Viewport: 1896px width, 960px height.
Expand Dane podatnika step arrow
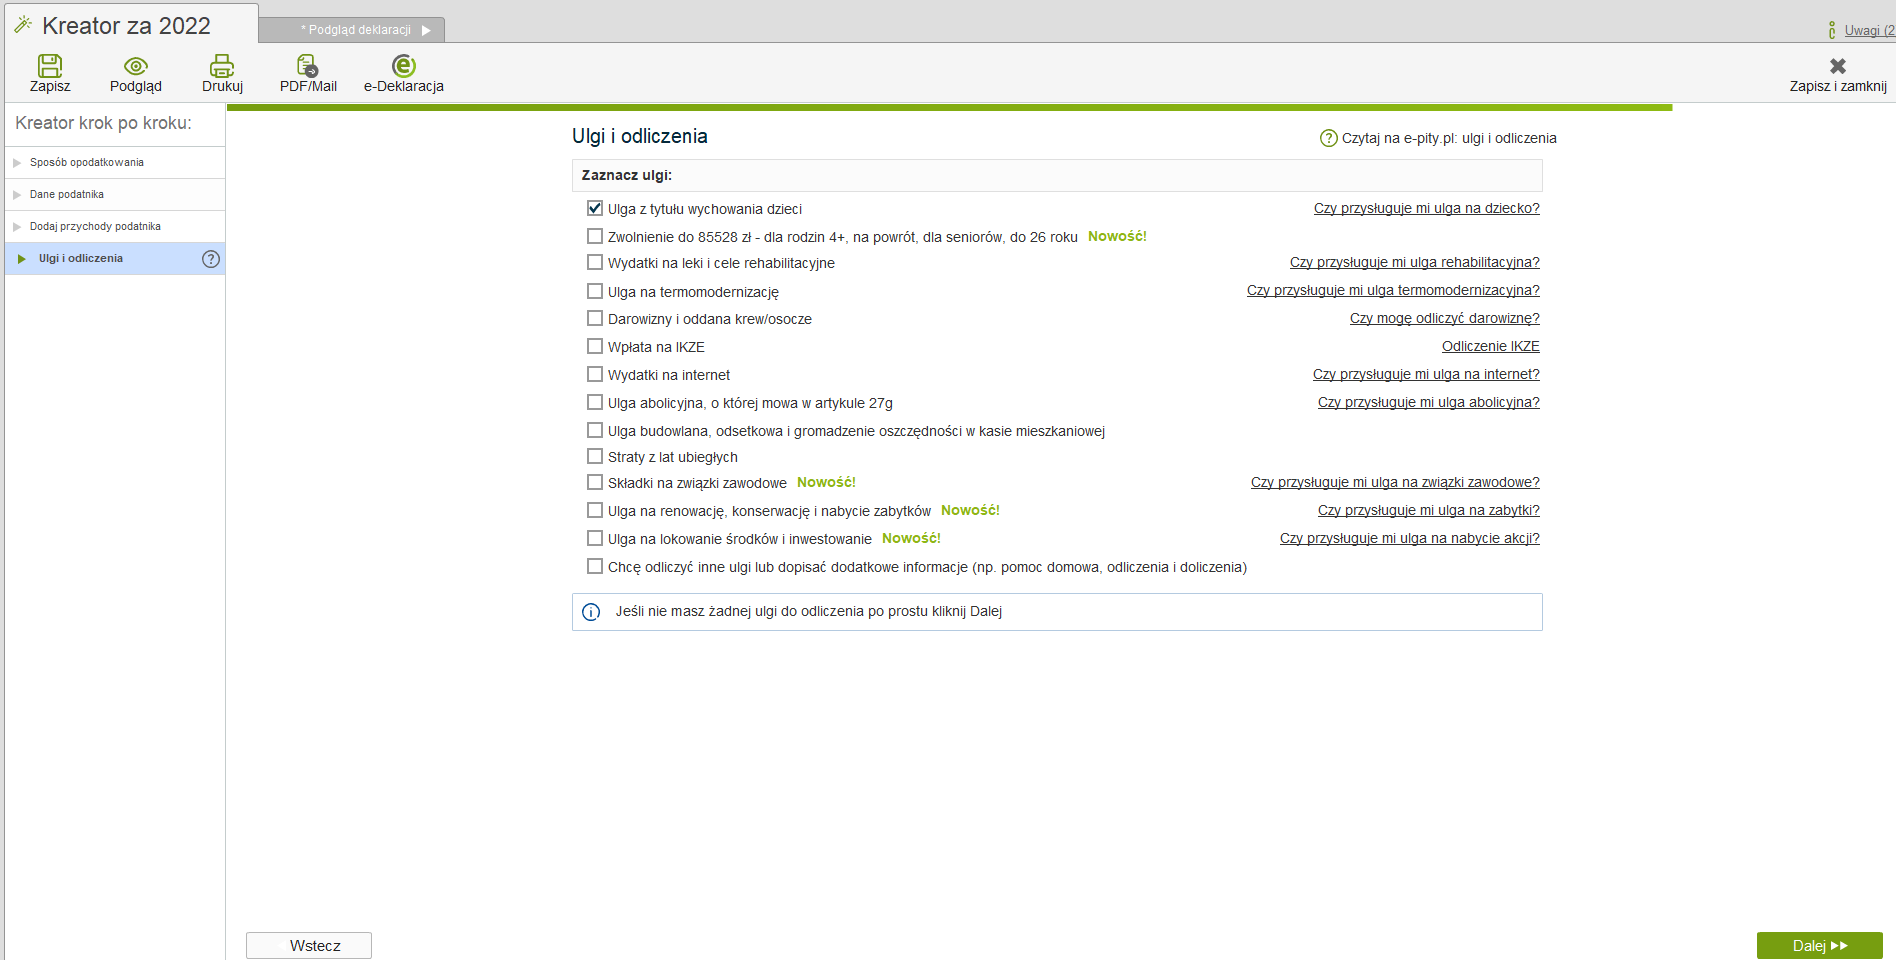point(17,195)
